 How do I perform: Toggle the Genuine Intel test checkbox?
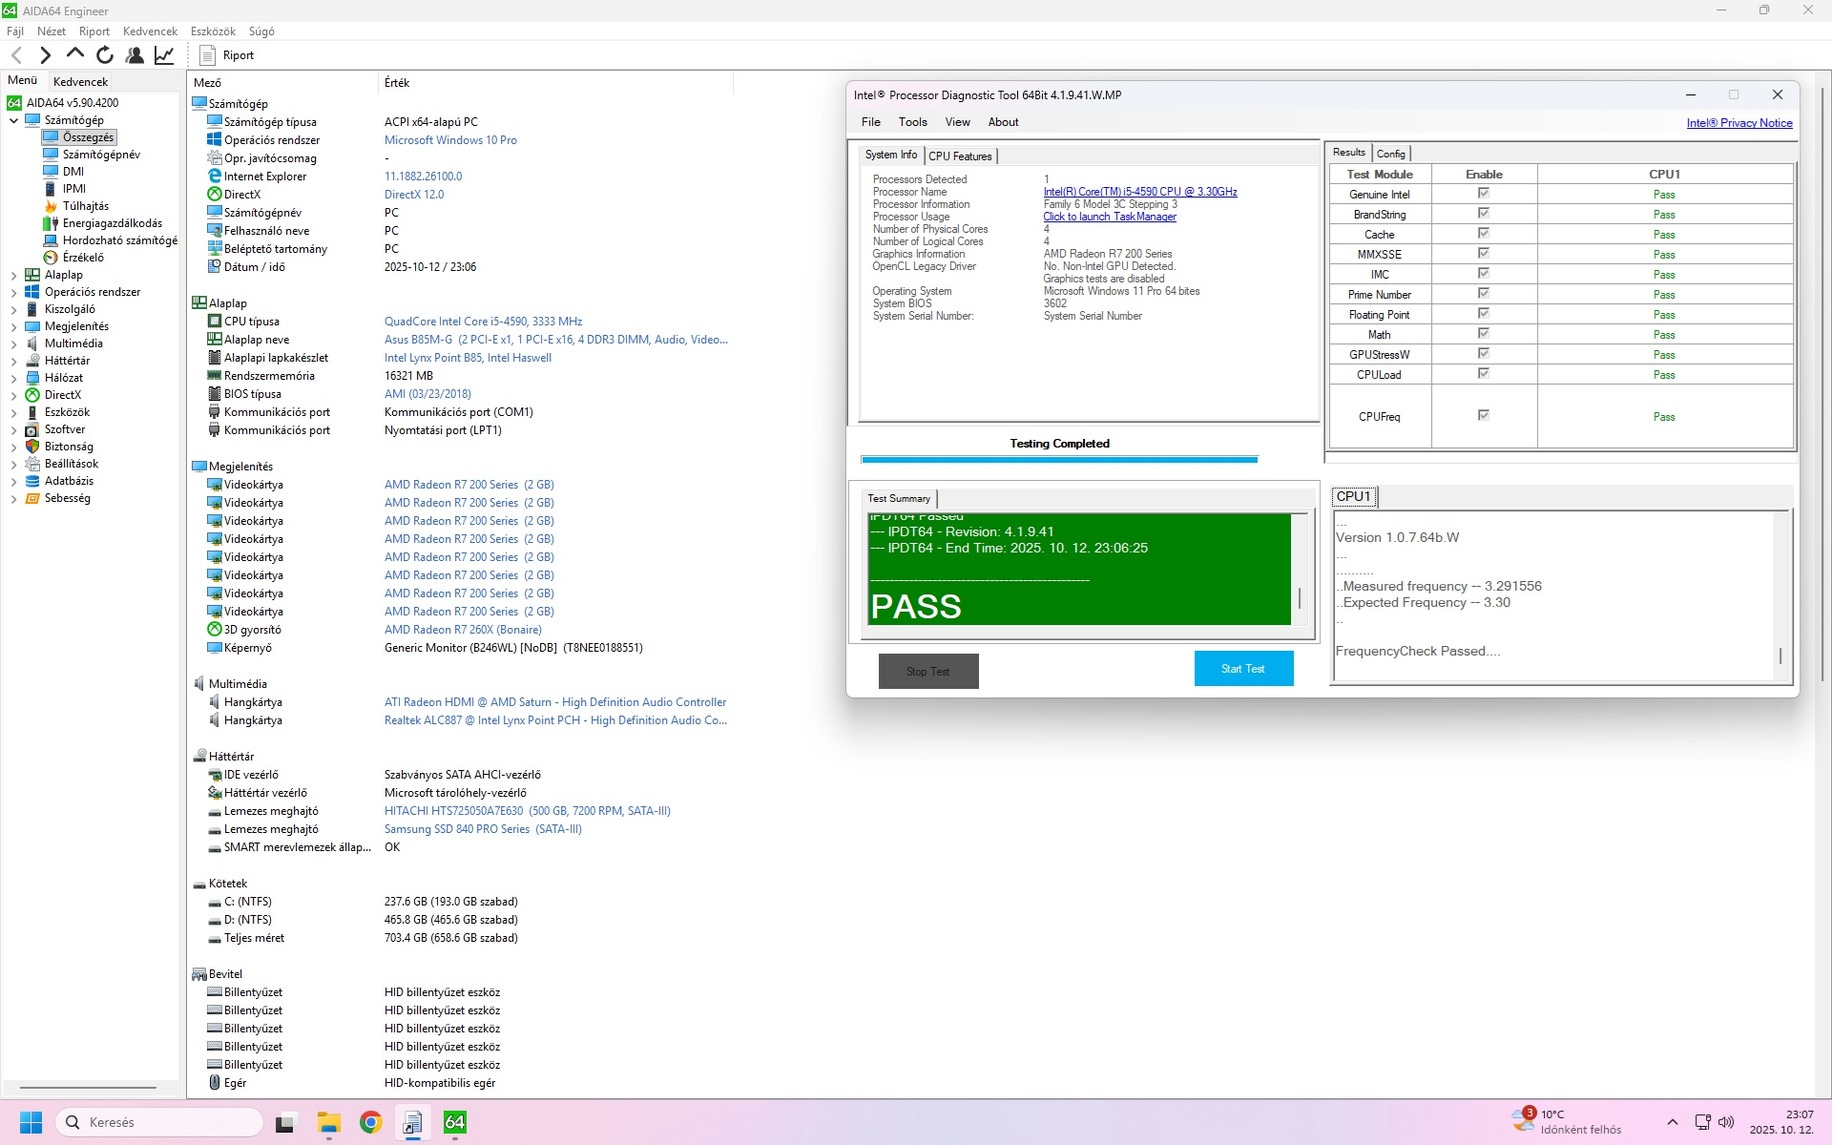(1483, 193)
